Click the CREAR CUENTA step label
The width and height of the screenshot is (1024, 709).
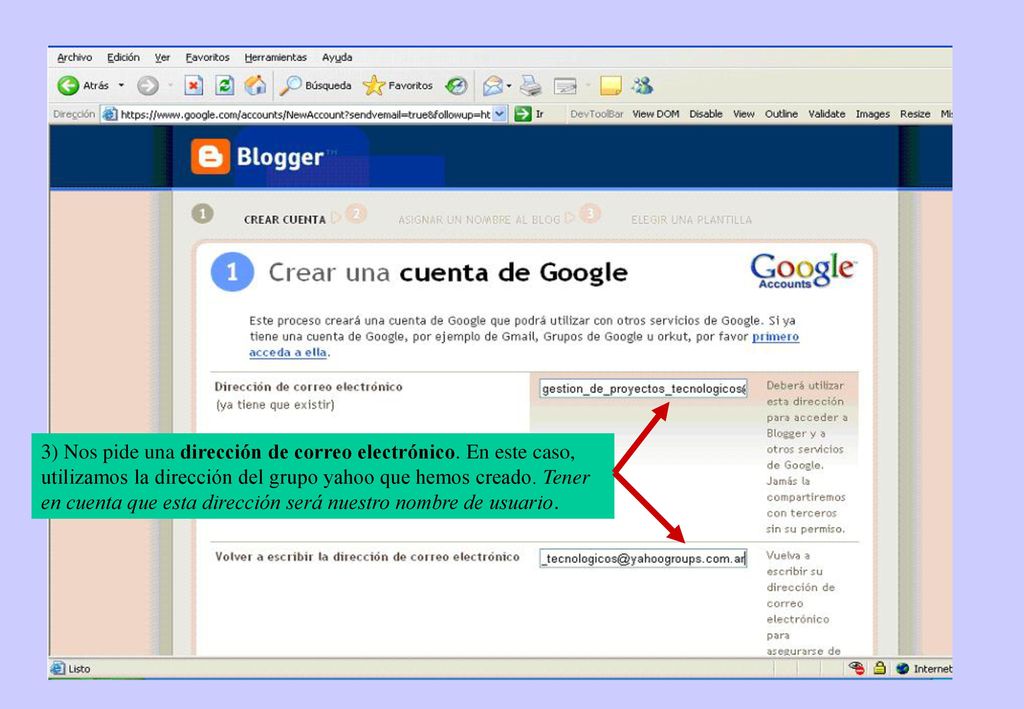pyautogui.click(x=285, y=220)
